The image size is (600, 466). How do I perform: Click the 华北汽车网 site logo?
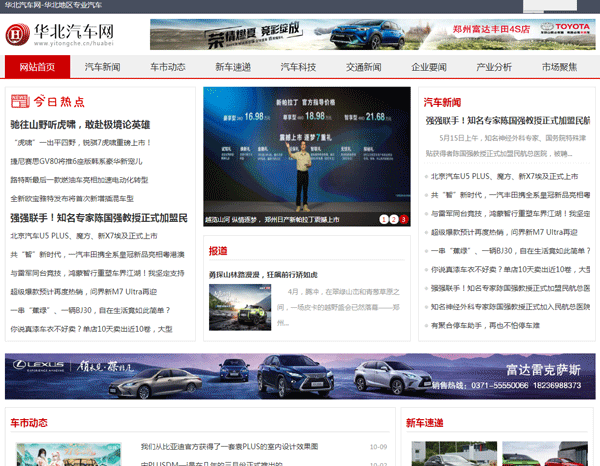point(60,34)
